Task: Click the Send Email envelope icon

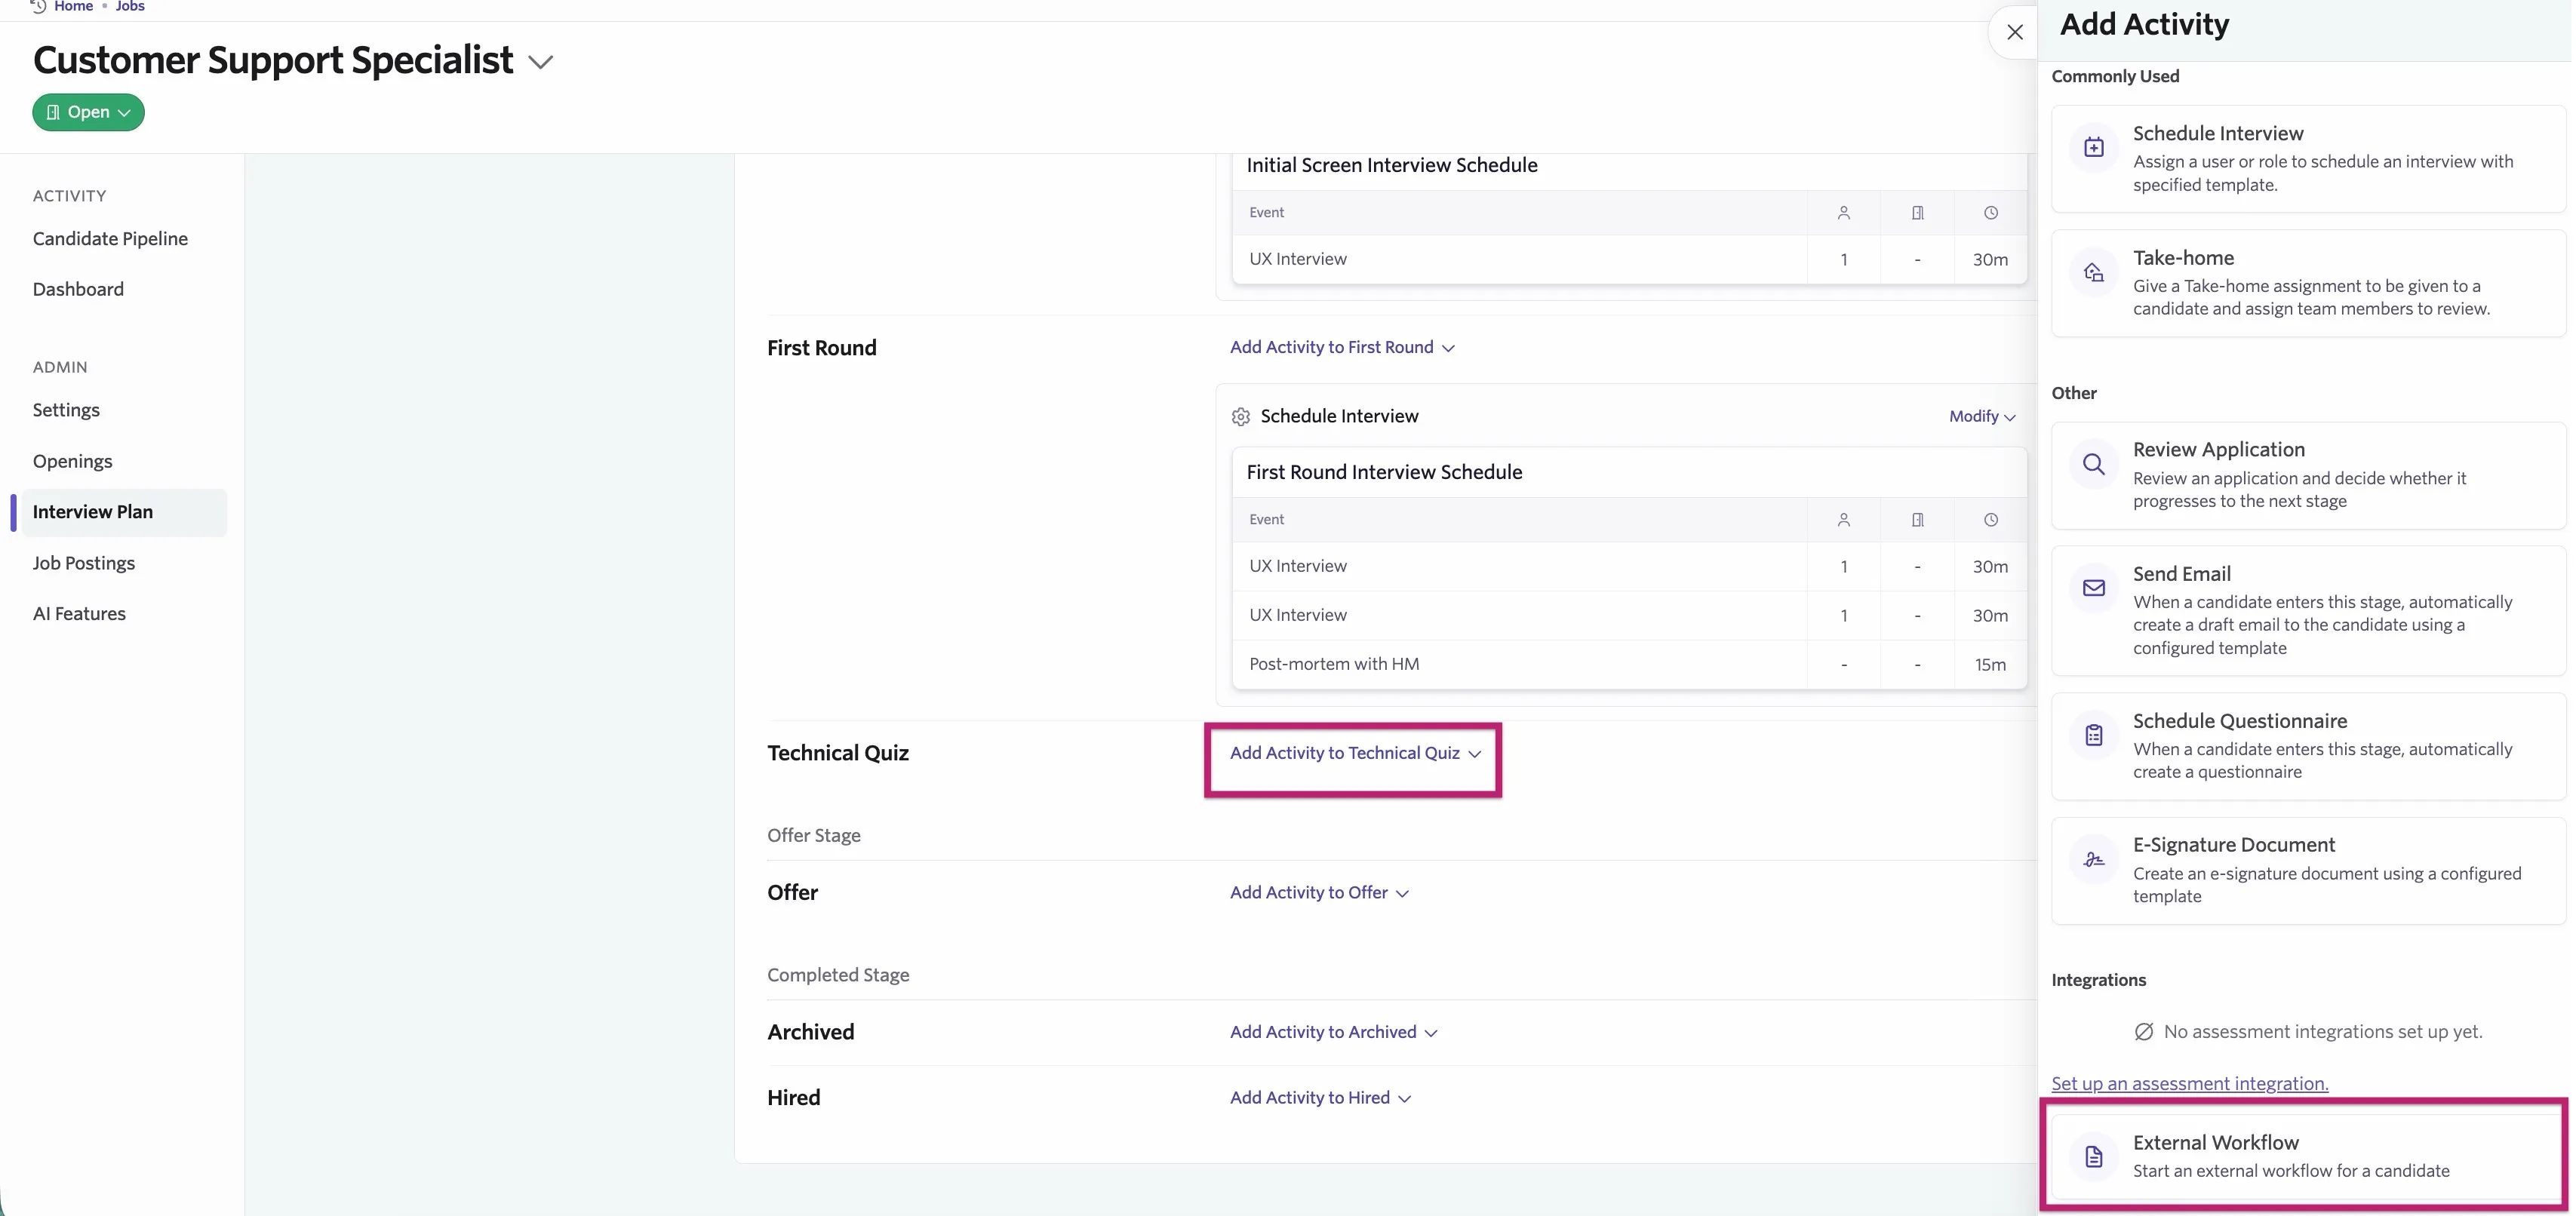Action: (x=2093, y=588)
